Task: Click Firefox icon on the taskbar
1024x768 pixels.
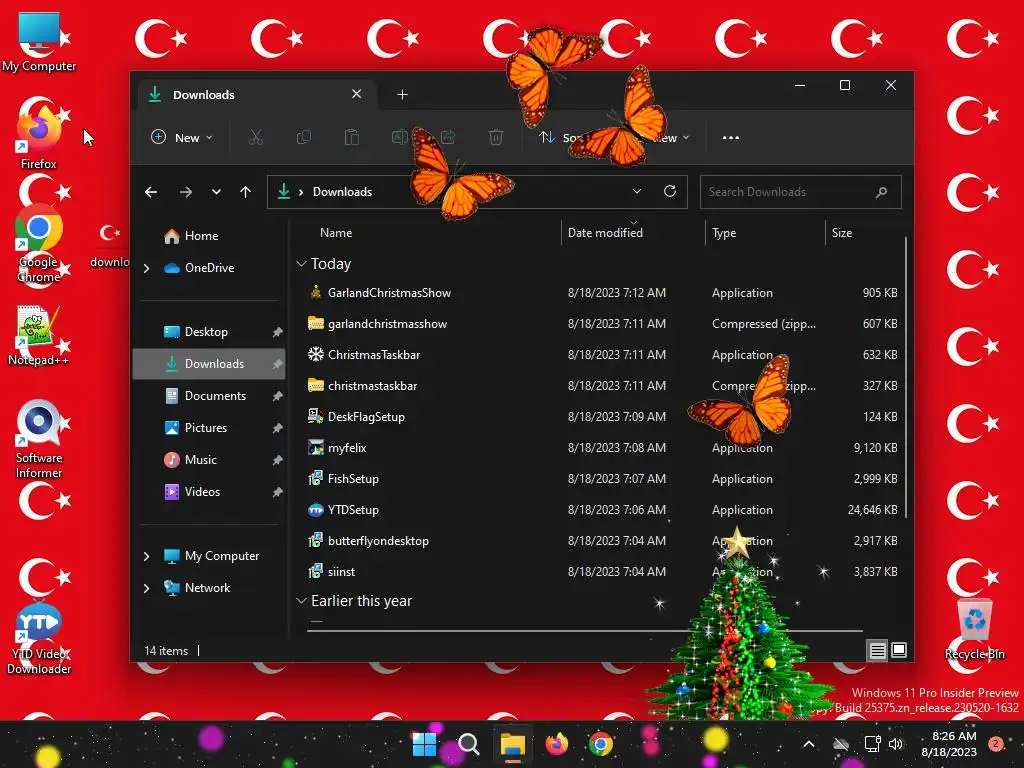Action: (x=556, y=744)
